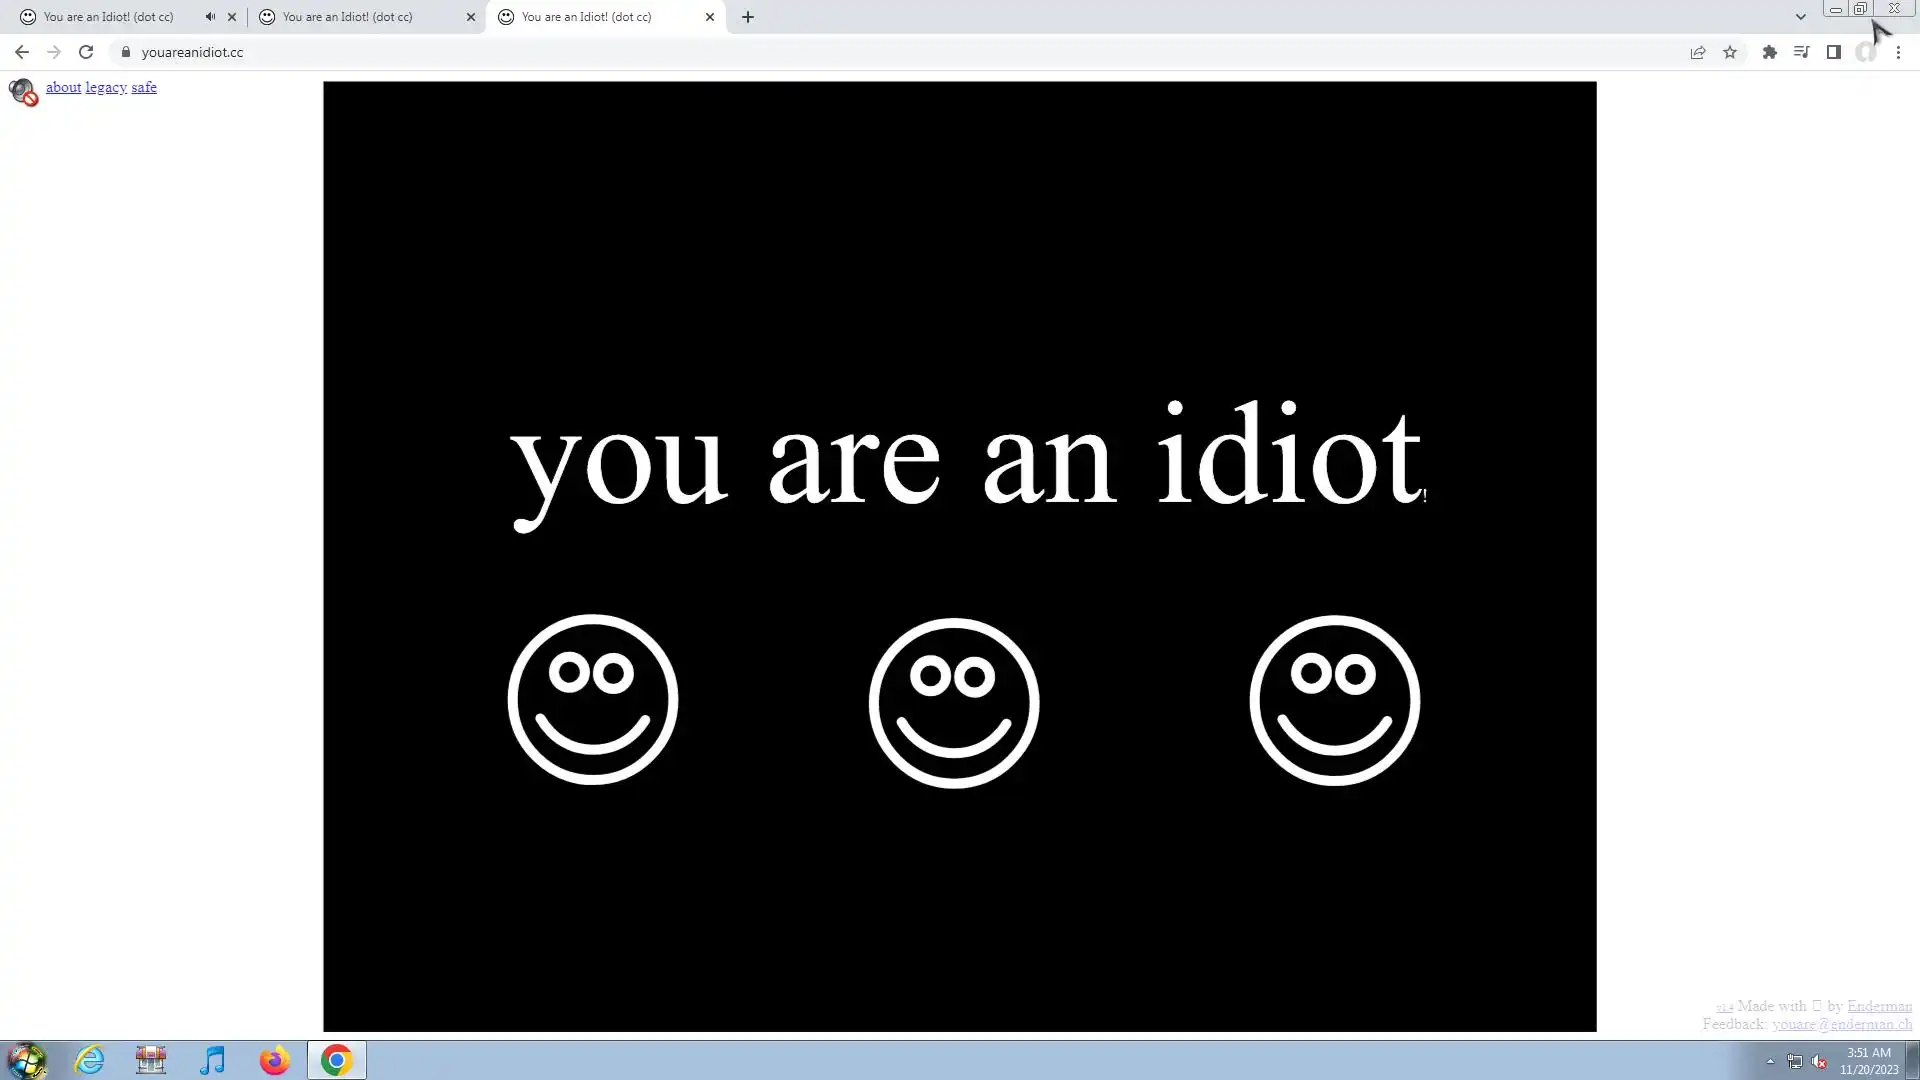The height and width of the screenshot is (1080, 1920).
Task: Open the legacy link
Action: point(106,88)
